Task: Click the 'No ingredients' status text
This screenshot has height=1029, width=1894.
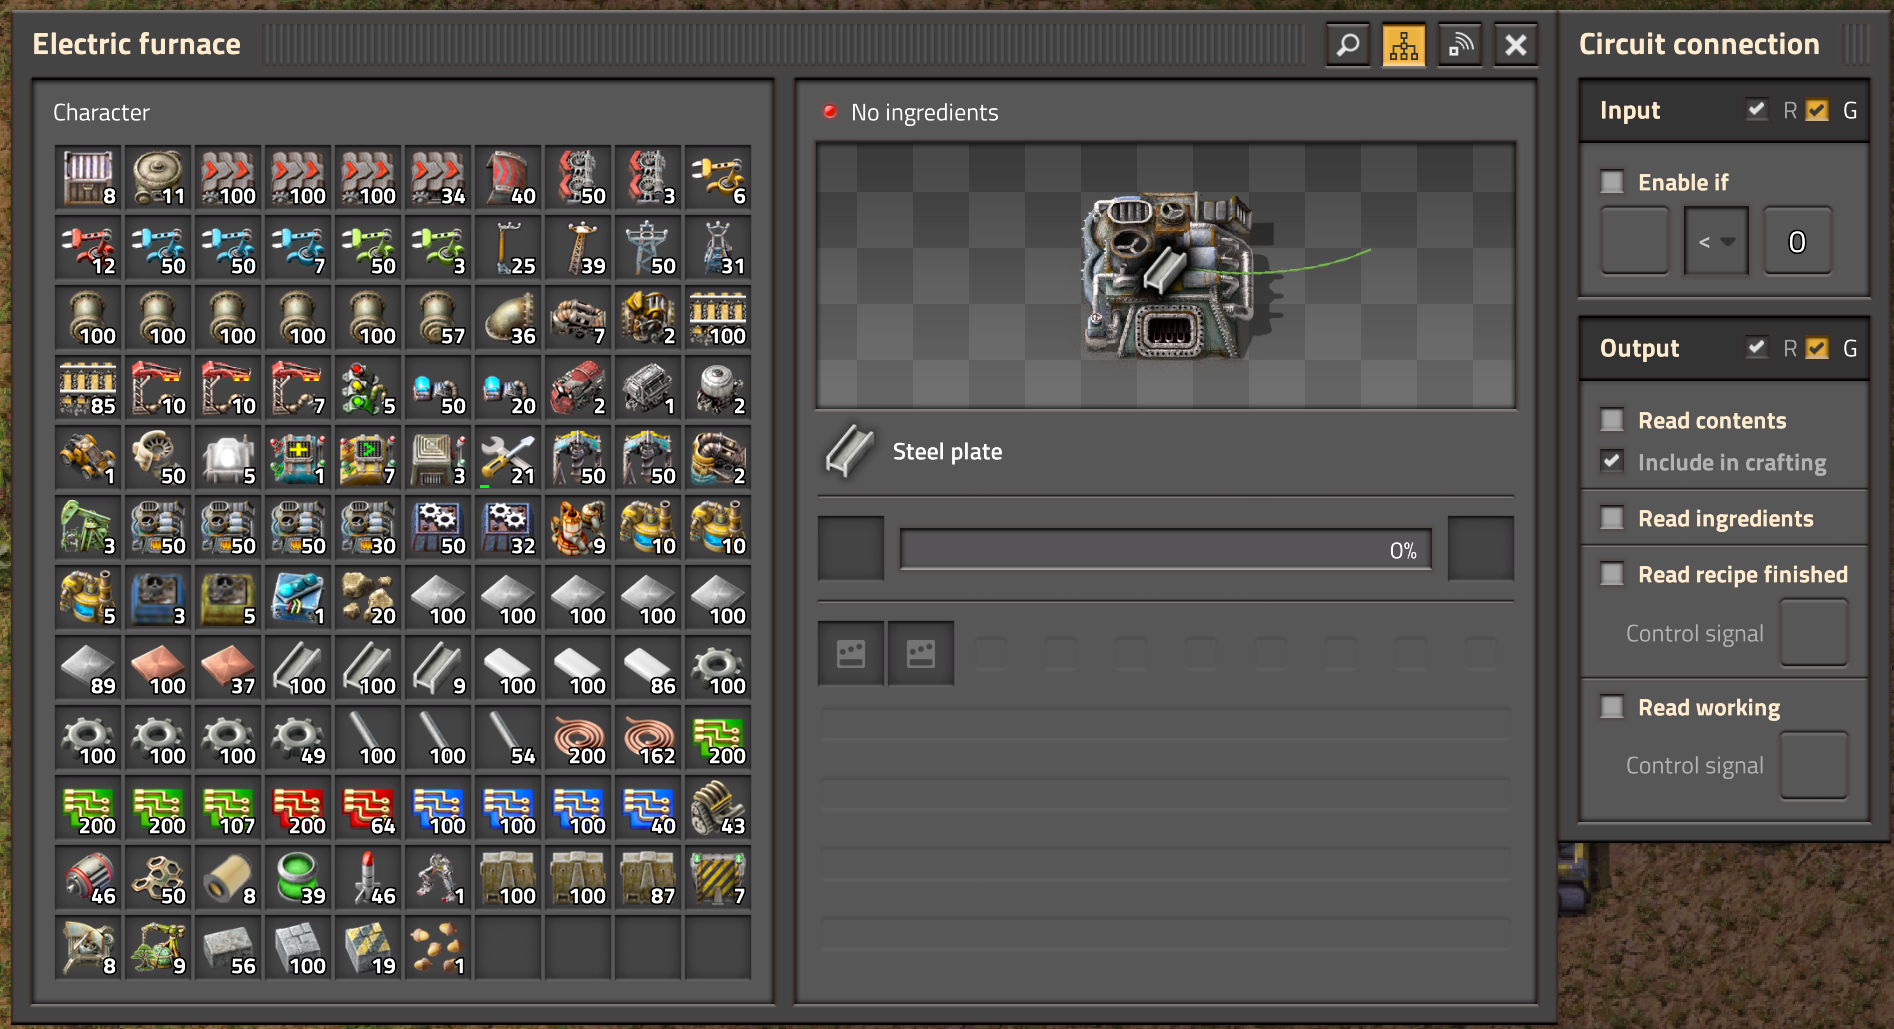Action: coord(924,112)
